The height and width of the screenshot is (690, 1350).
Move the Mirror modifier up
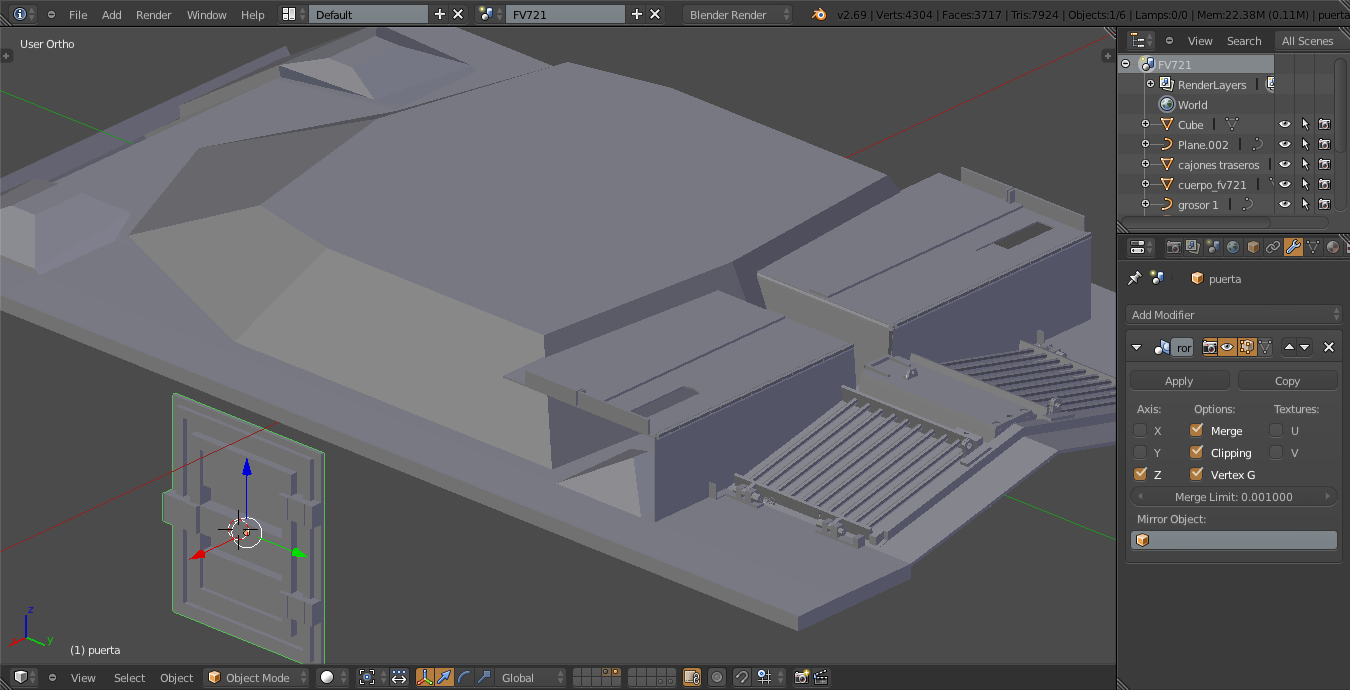pyautogui.click(x=1289, y=347)
